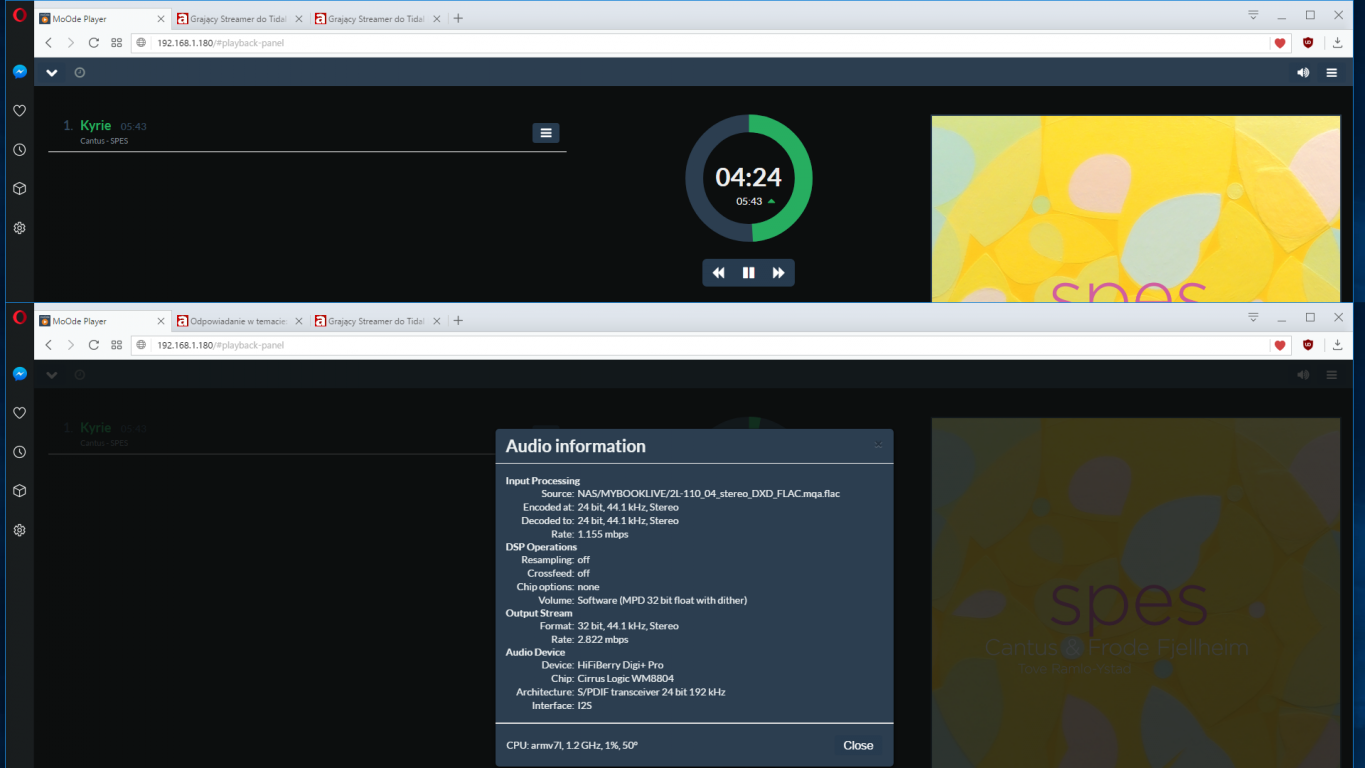Viewport: 1365px width, 768px height.
Task: Skip to previous track
Action: (718, 273)
